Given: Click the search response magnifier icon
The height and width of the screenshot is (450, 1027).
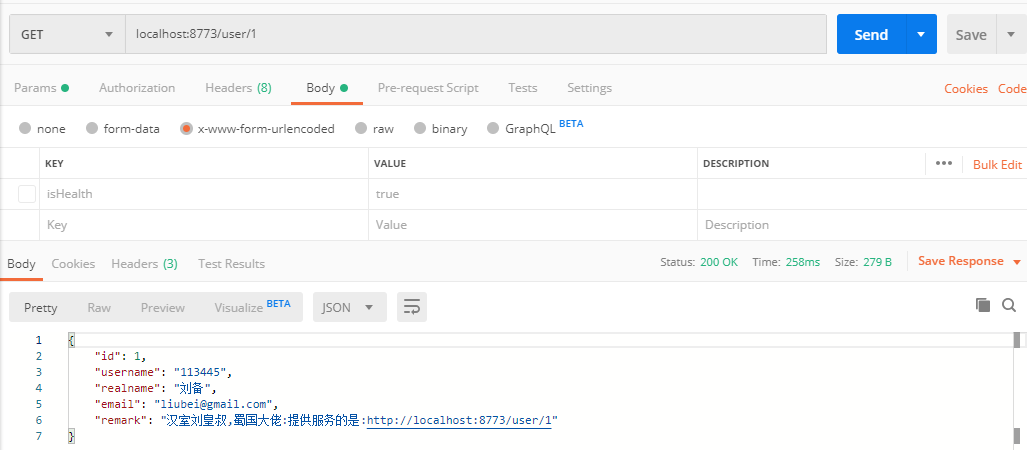Looking at the screenshot, I should pos(1008,305).
